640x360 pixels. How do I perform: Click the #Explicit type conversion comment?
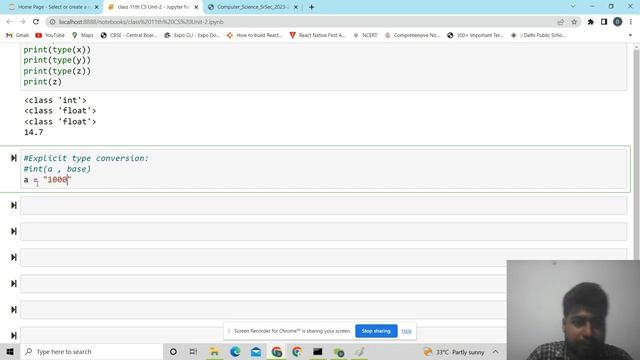(x=86, y=158)
